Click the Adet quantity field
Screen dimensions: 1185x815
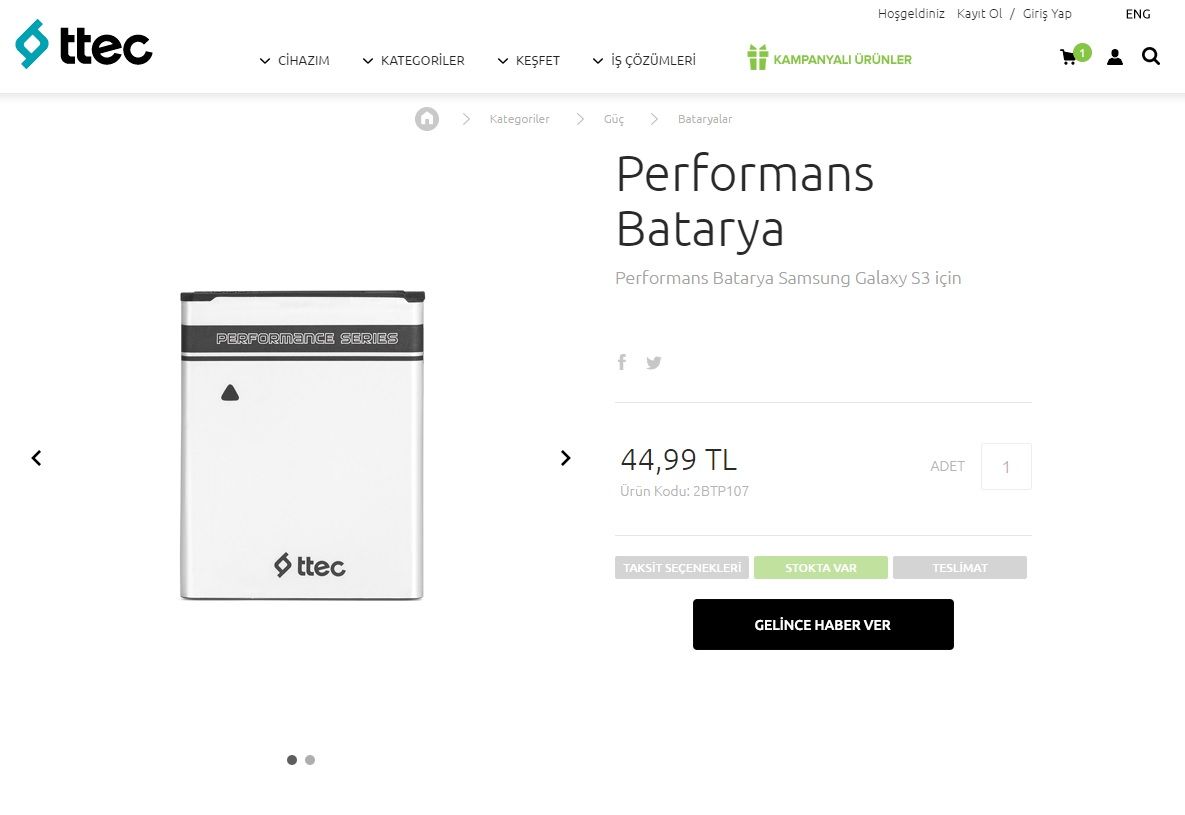(x=1006, y=467)
